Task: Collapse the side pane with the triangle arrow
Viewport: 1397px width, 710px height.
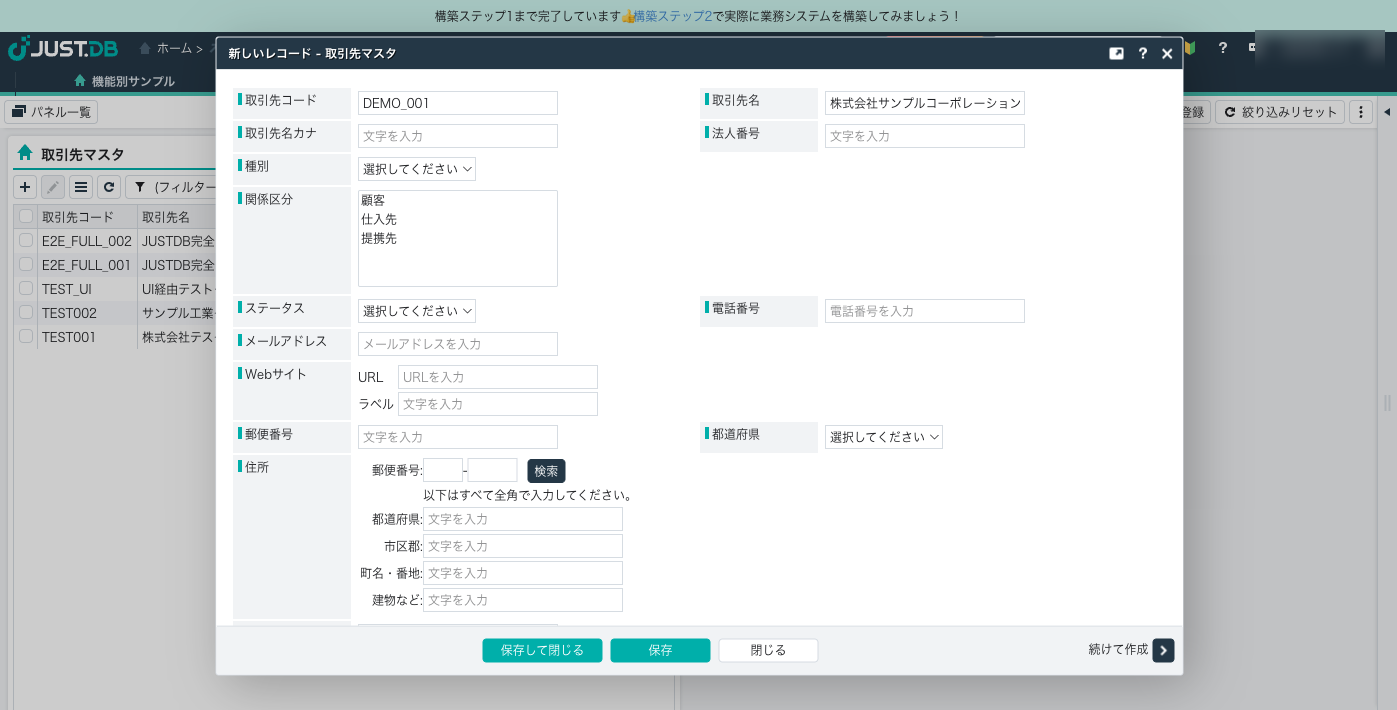Action: 1387,112
